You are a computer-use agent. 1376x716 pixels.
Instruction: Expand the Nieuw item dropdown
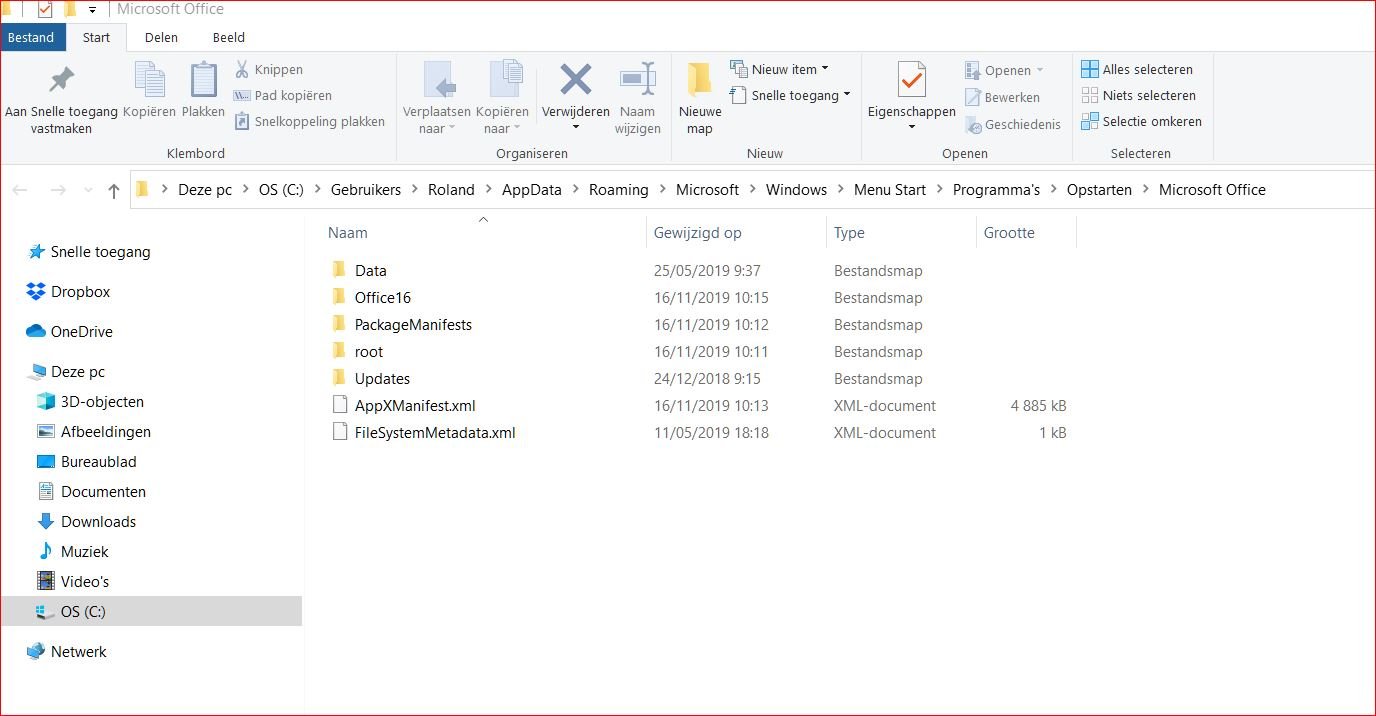click(x=824, y=69)
